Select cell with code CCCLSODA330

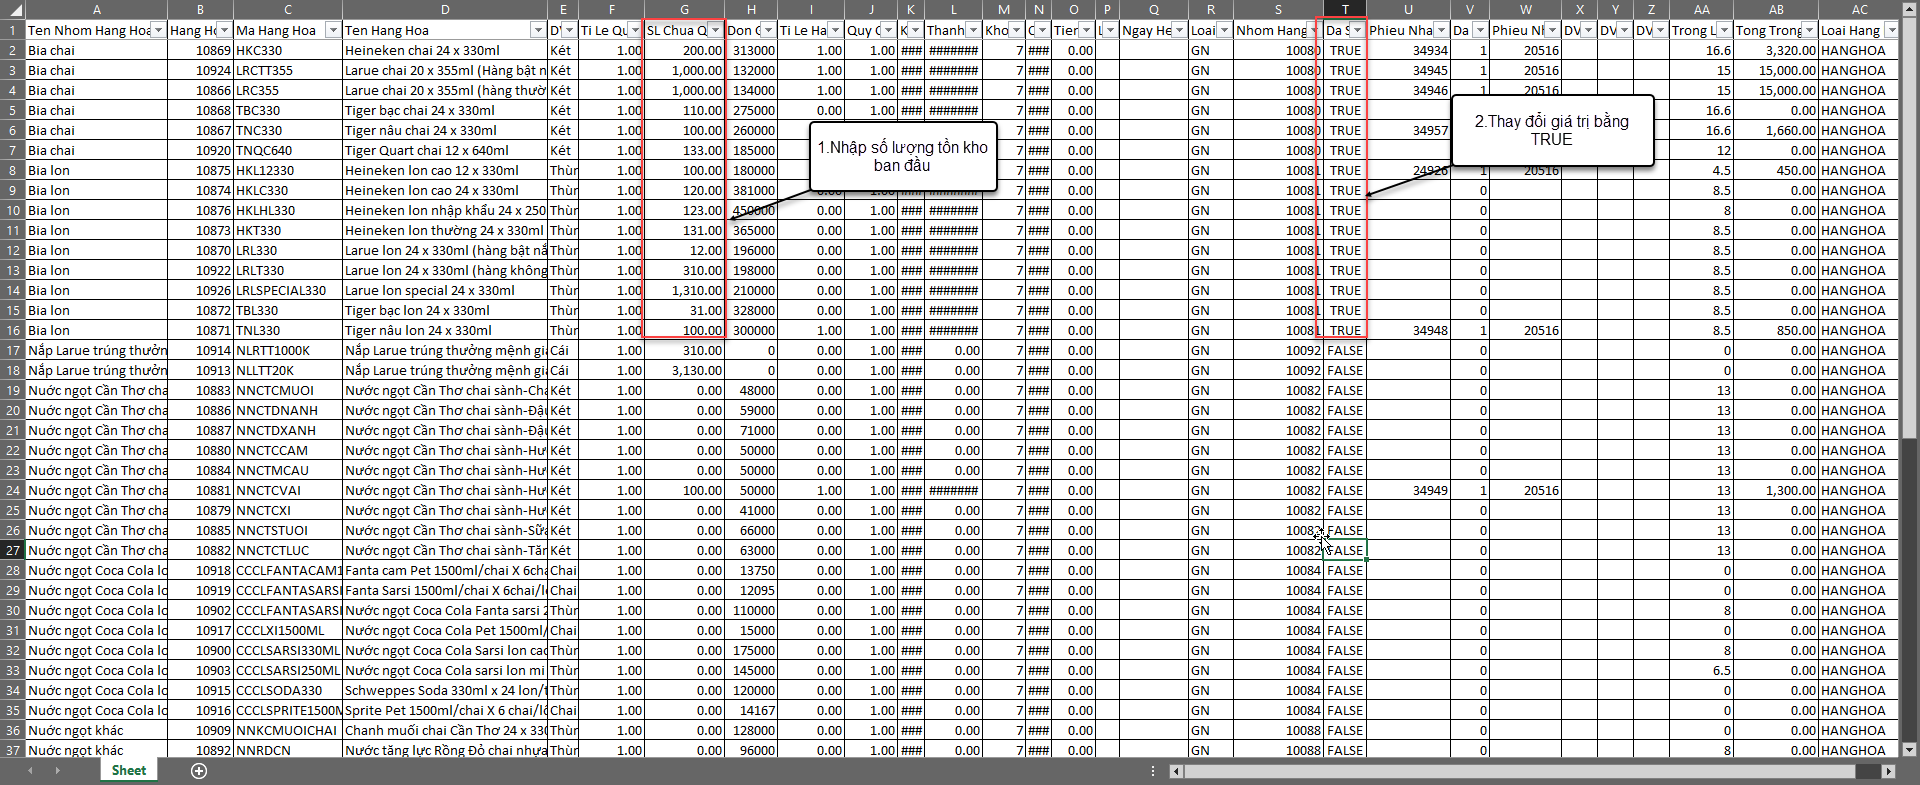(x=288, y=690)
